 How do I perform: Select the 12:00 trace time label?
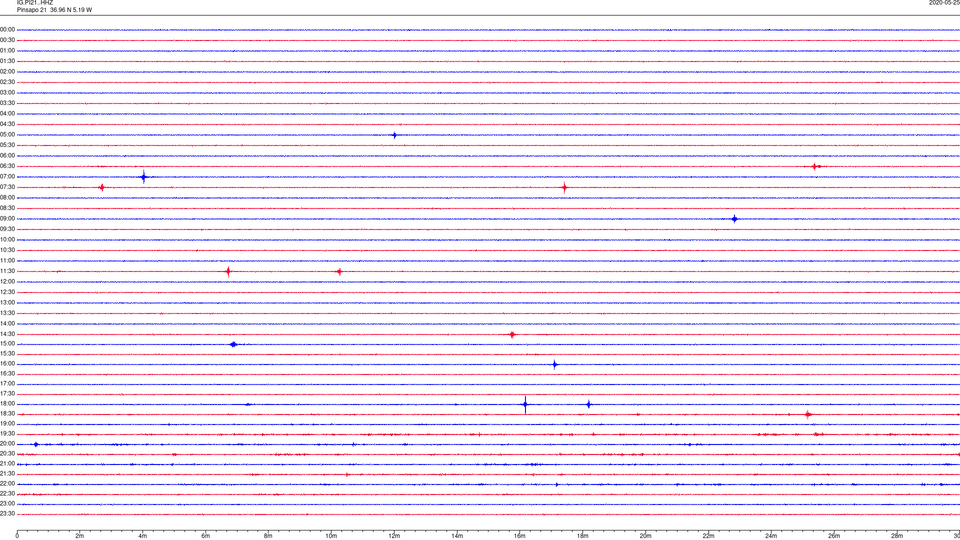[x=7, y=282]
